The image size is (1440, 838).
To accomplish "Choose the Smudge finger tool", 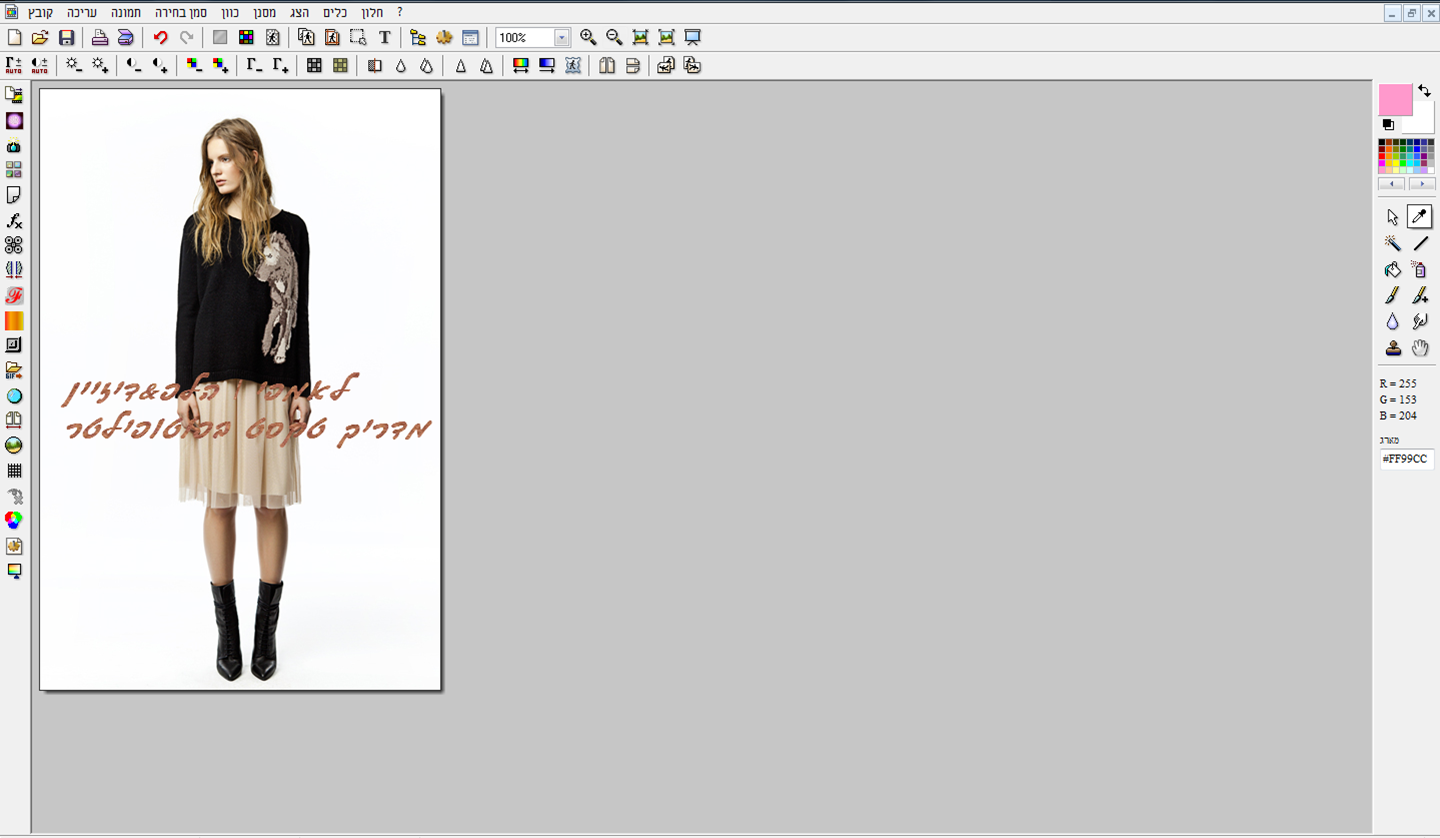I will (x=1419, y=321).
